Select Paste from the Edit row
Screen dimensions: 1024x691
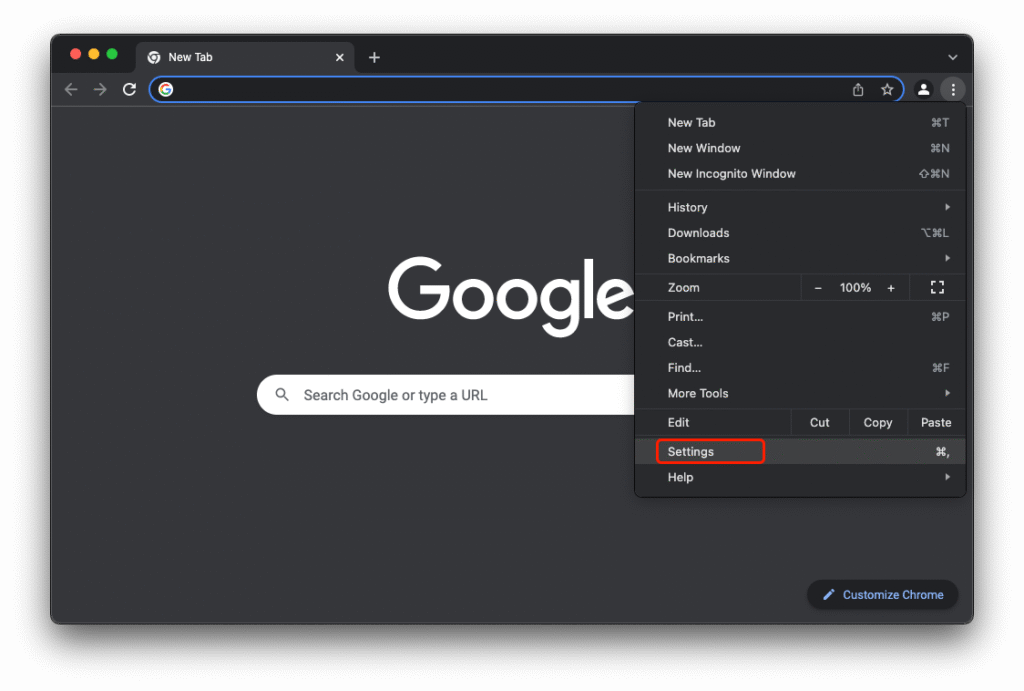(x=935, y=422)
